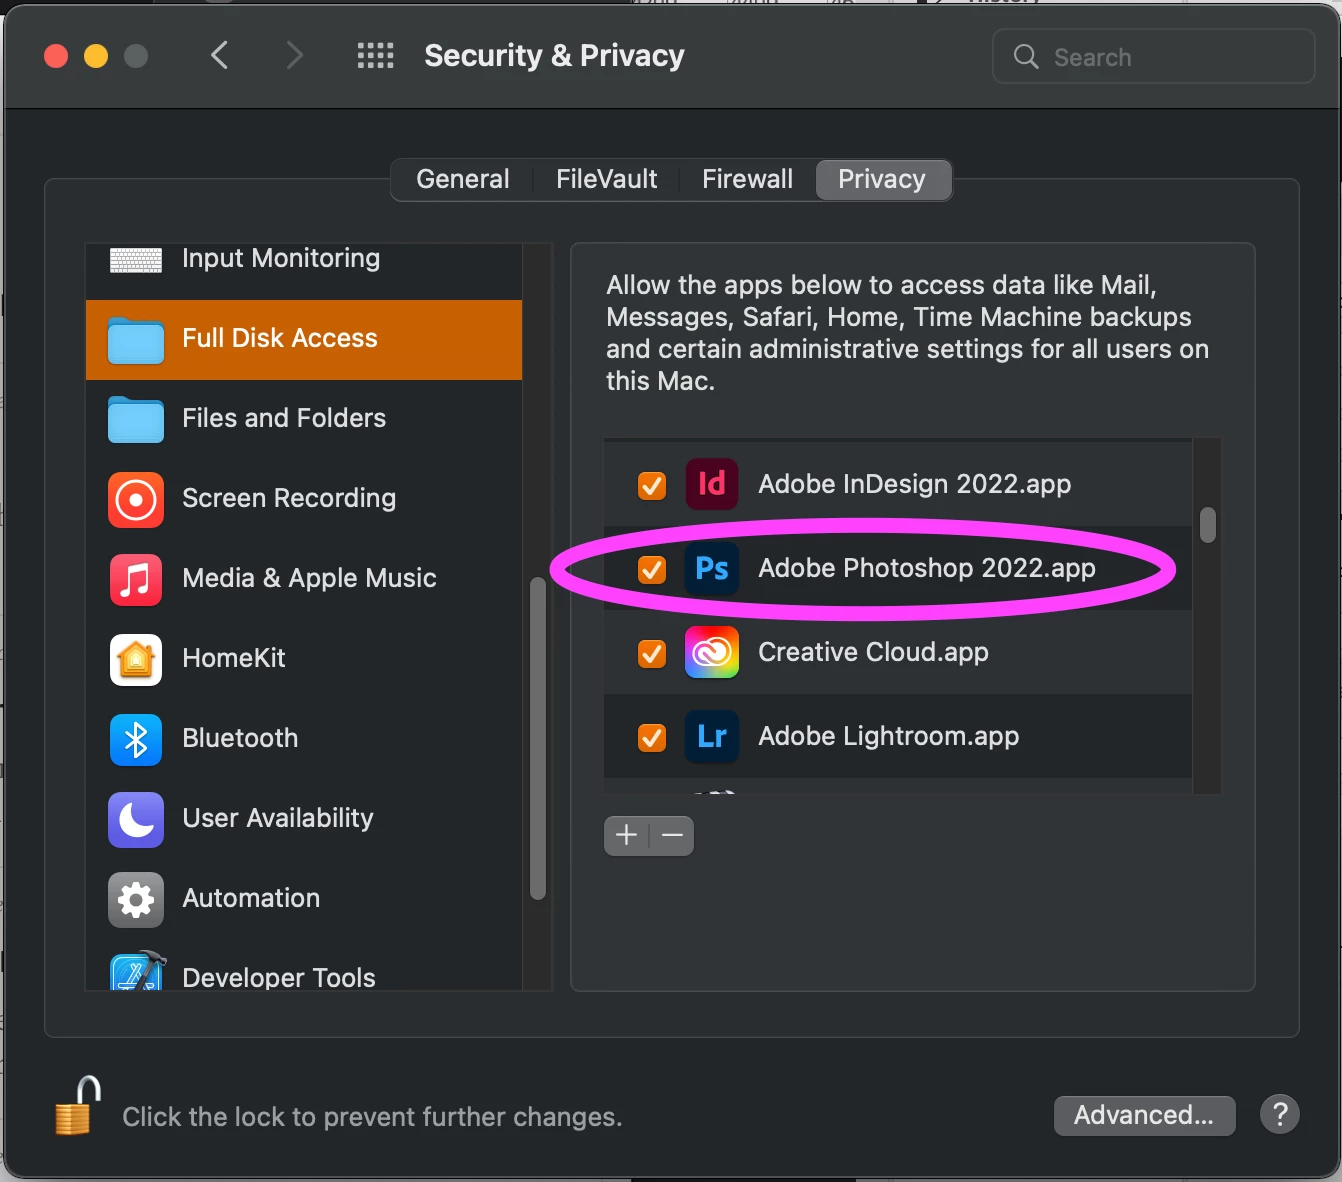Screen dimensions: 1342x1182
Task: Click the Screen Recording icon
Action: 136,499
